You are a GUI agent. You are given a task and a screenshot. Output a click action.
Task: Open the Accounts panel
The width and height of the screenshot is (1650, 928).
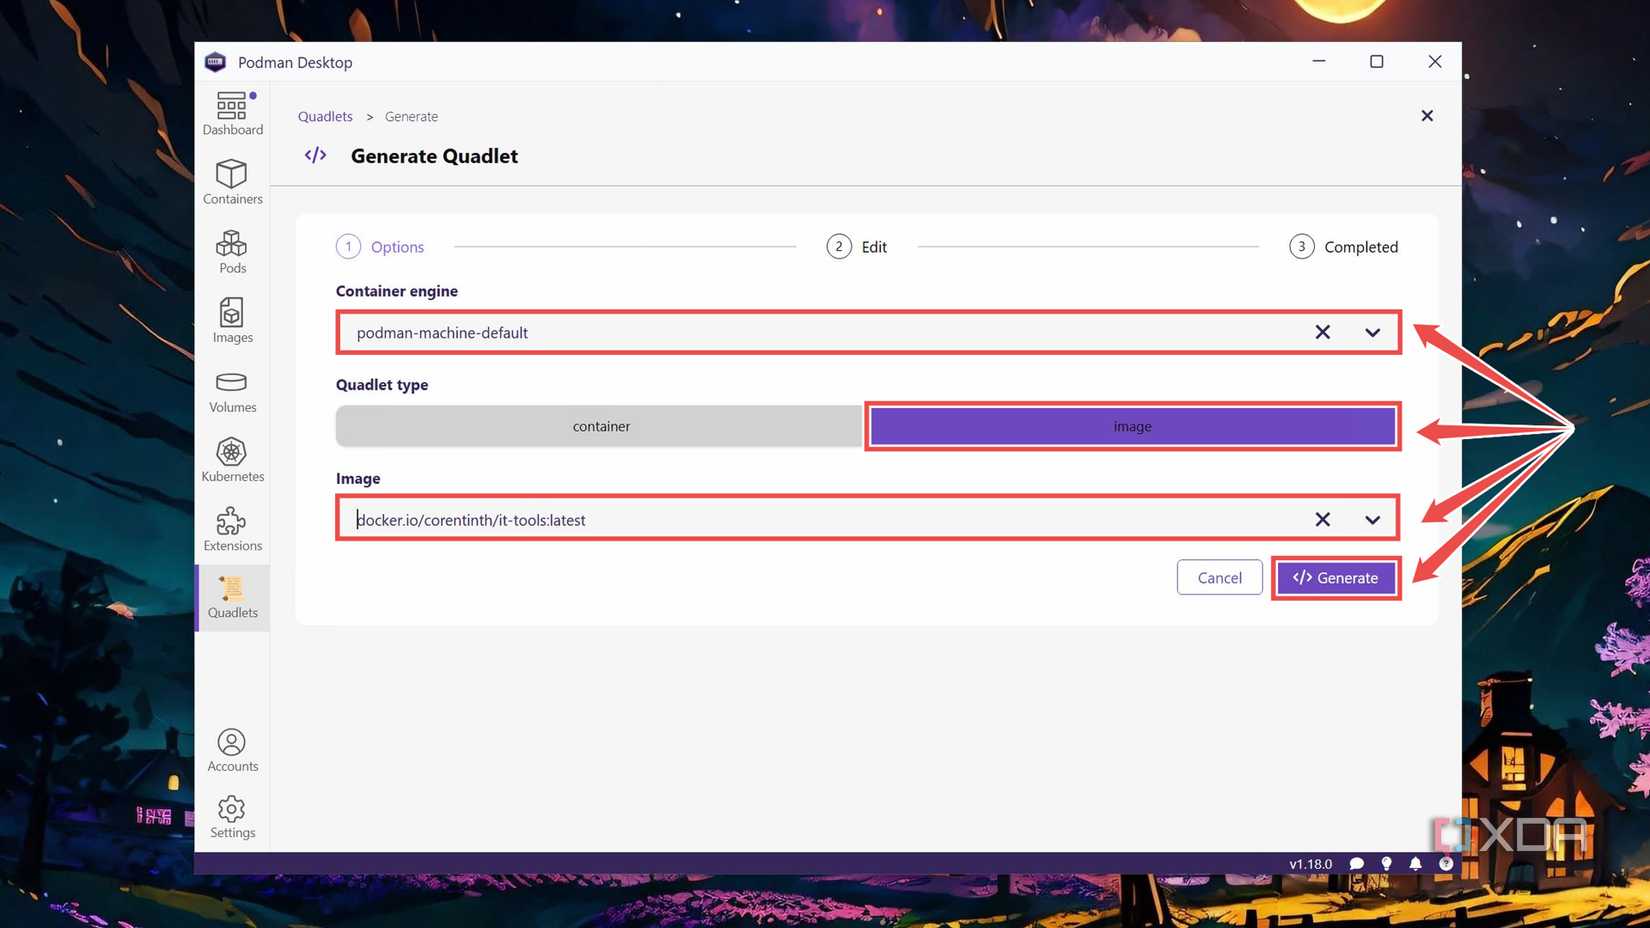pyautogui.click(x=232, y=746)
